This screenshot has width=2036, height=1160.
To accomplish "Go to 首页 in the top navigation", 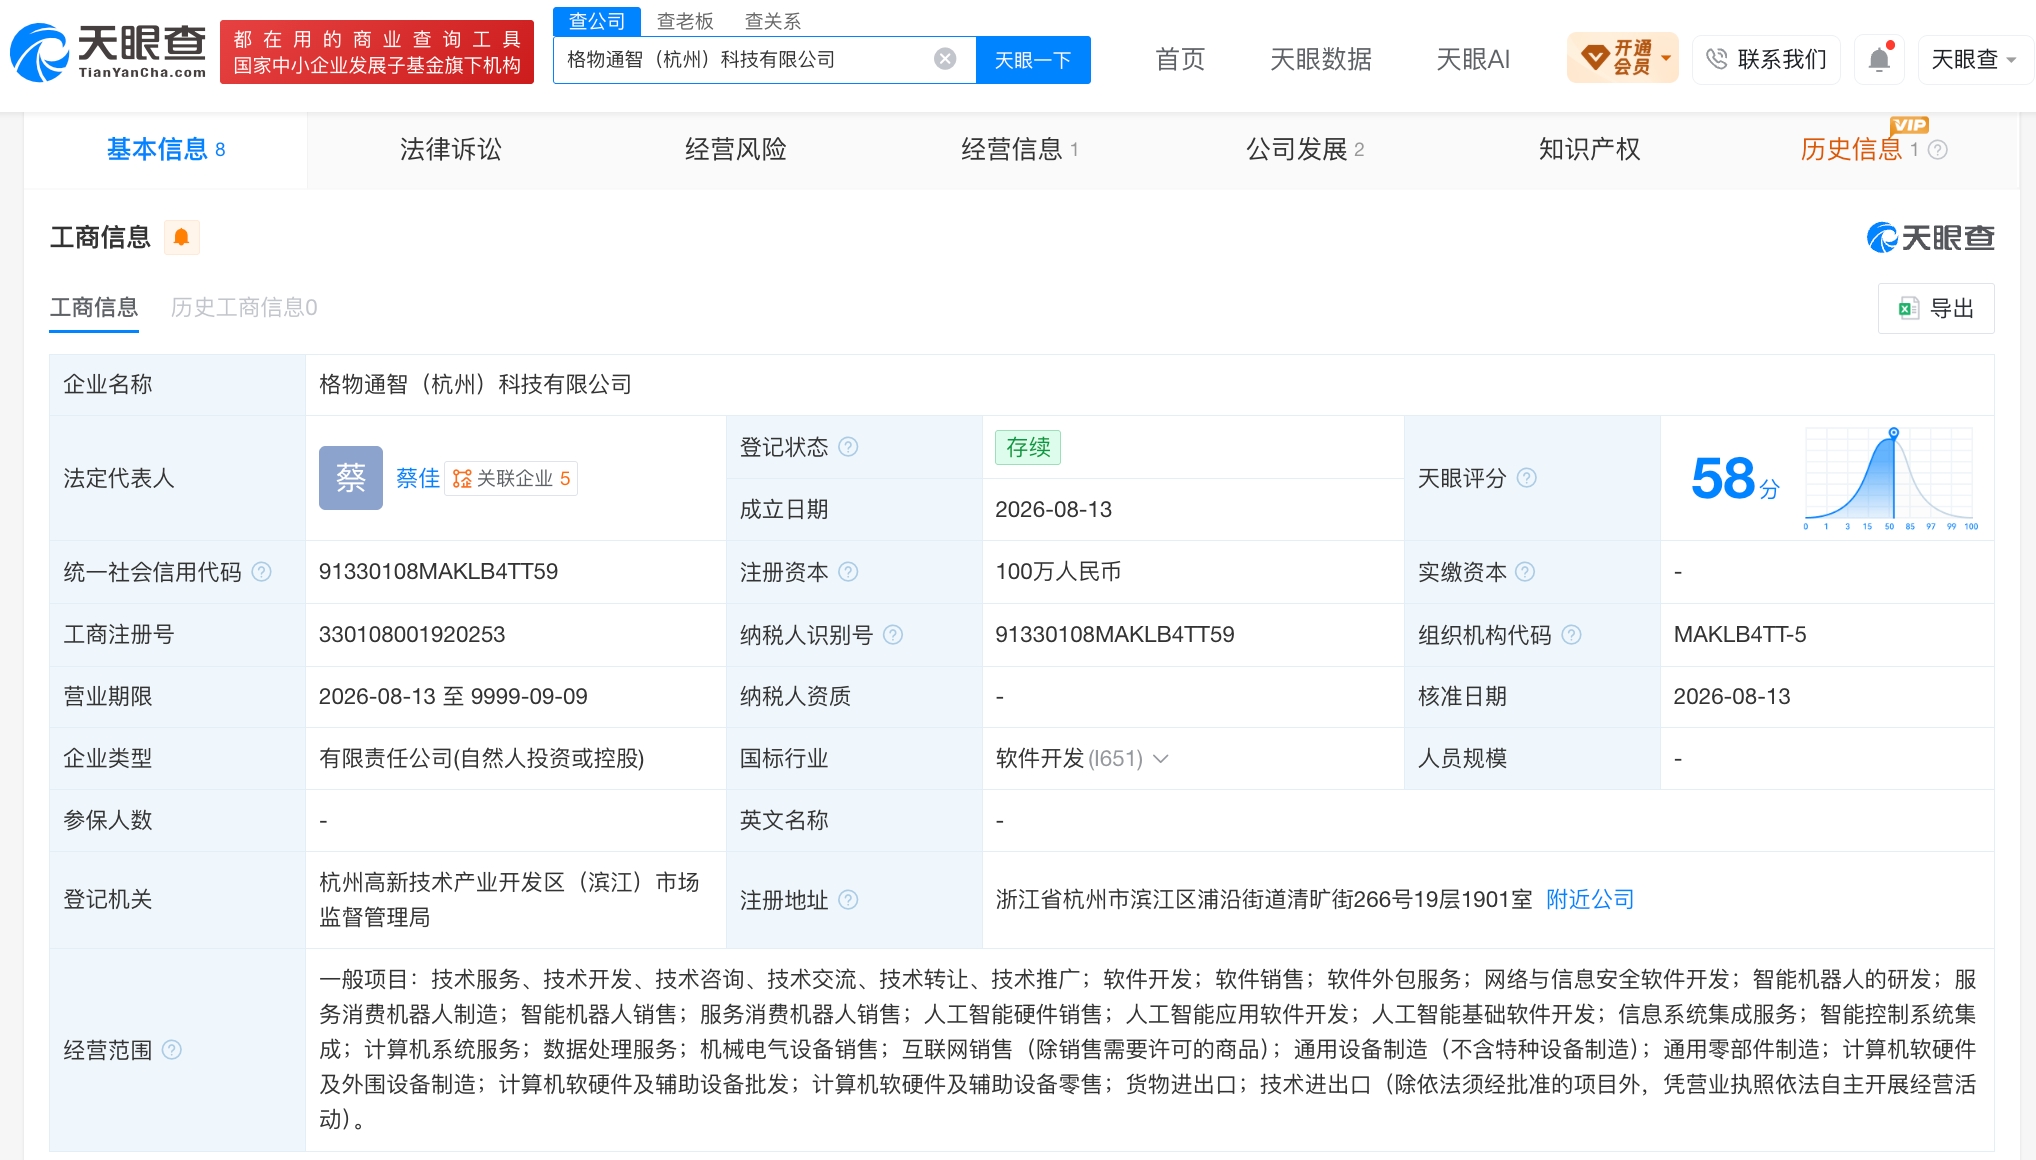I will 1180,59.
